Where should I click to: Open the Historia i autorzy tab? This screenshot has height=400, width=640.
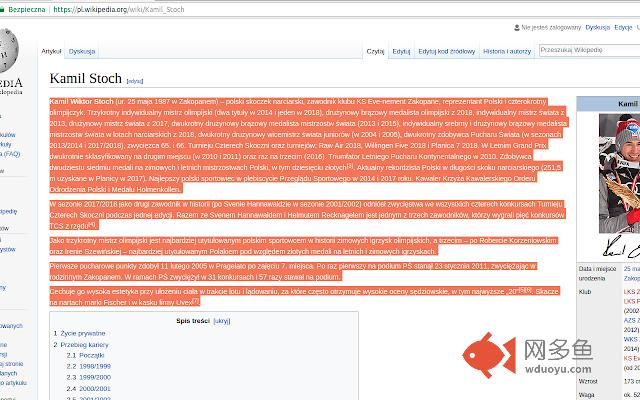(507, 51)
